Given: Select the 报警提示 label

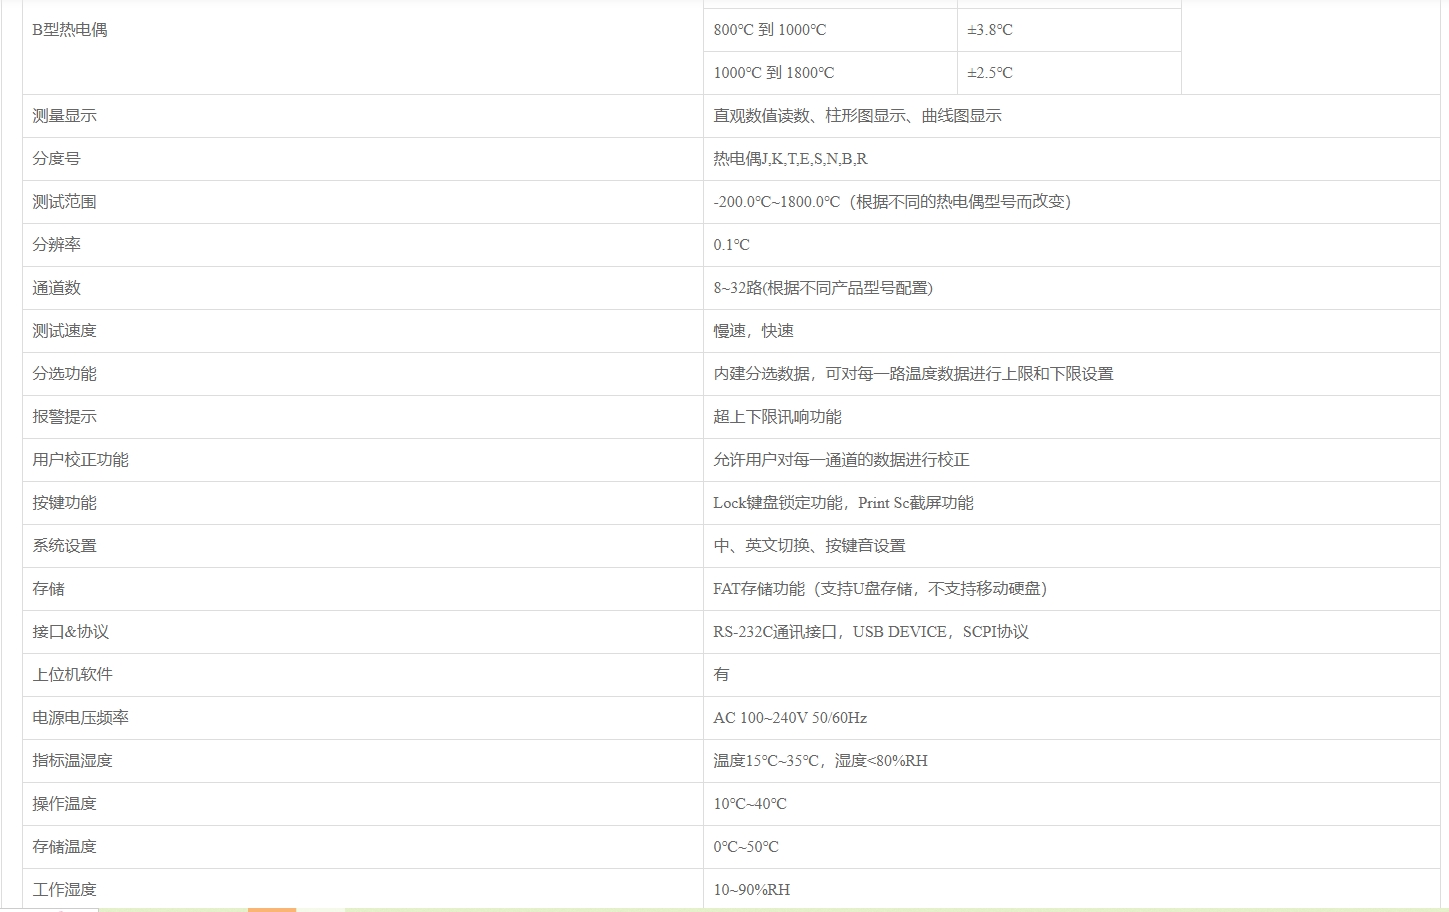Looking at the screenshot, I should tap(64, 417).
